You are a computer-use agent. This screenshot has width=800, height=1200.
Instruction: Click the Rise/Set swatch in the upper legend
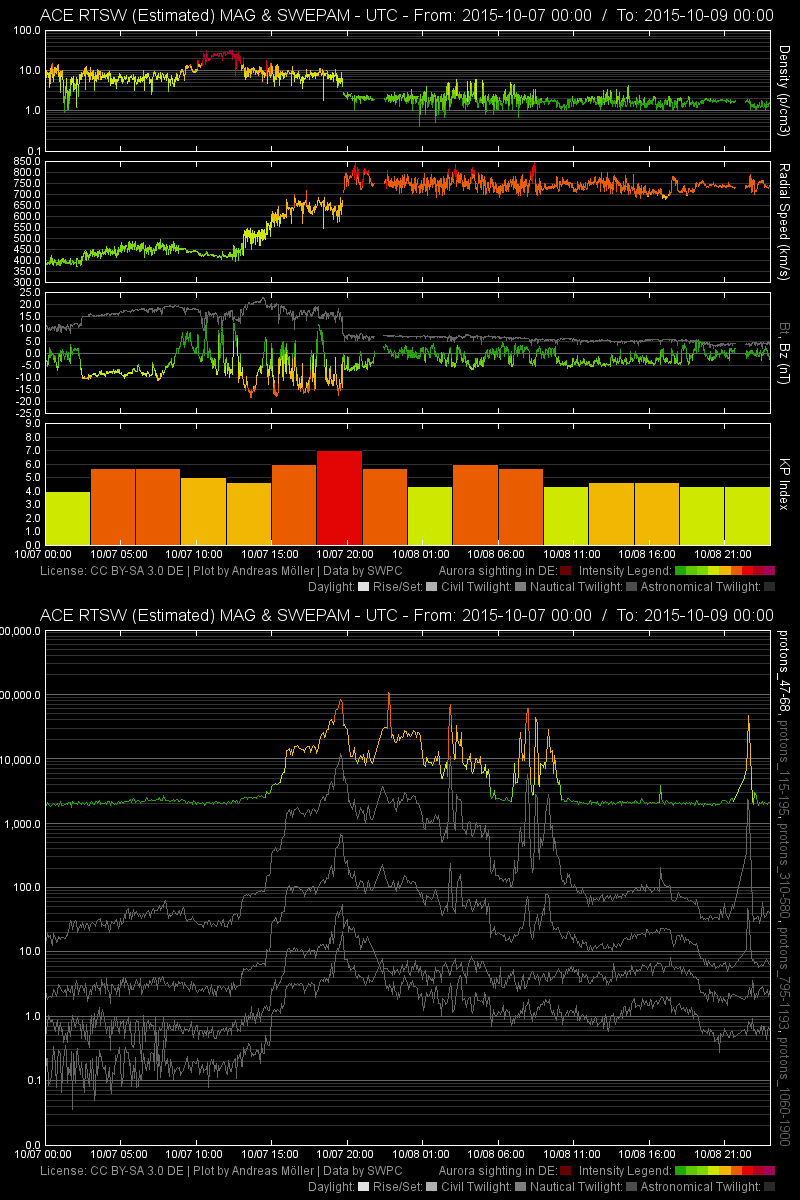432,587
